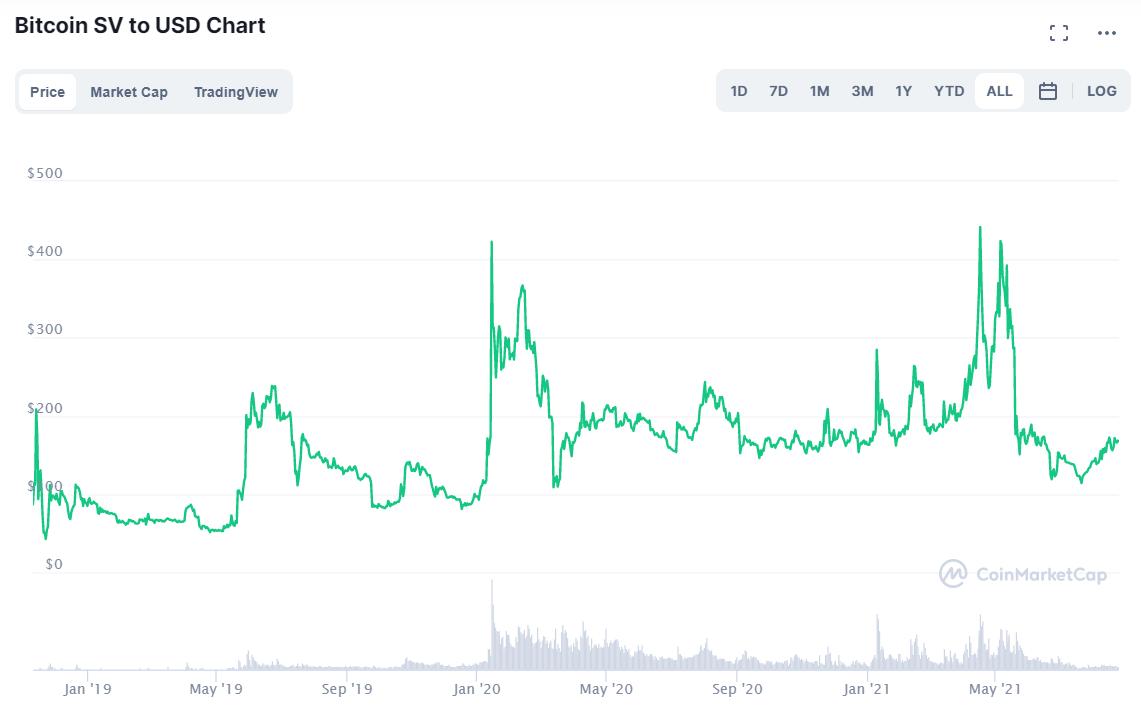This screenshot has width=1141, height=707.
Task: Enter fullscreen chart view
Action: [1058, 32]
